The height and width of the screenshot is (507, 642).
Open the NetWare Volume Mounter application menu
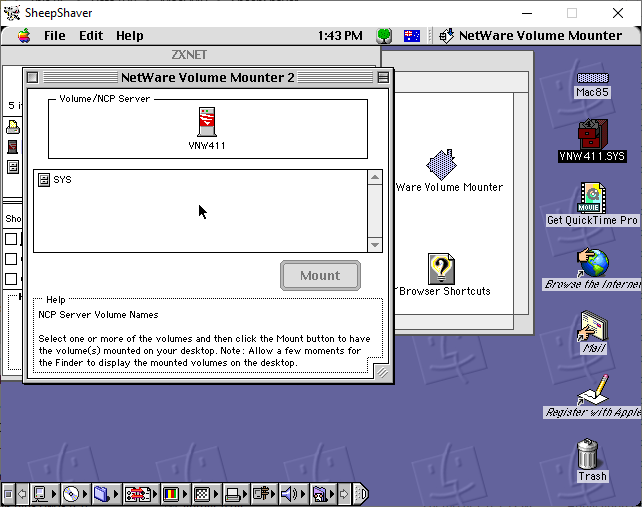531,36
